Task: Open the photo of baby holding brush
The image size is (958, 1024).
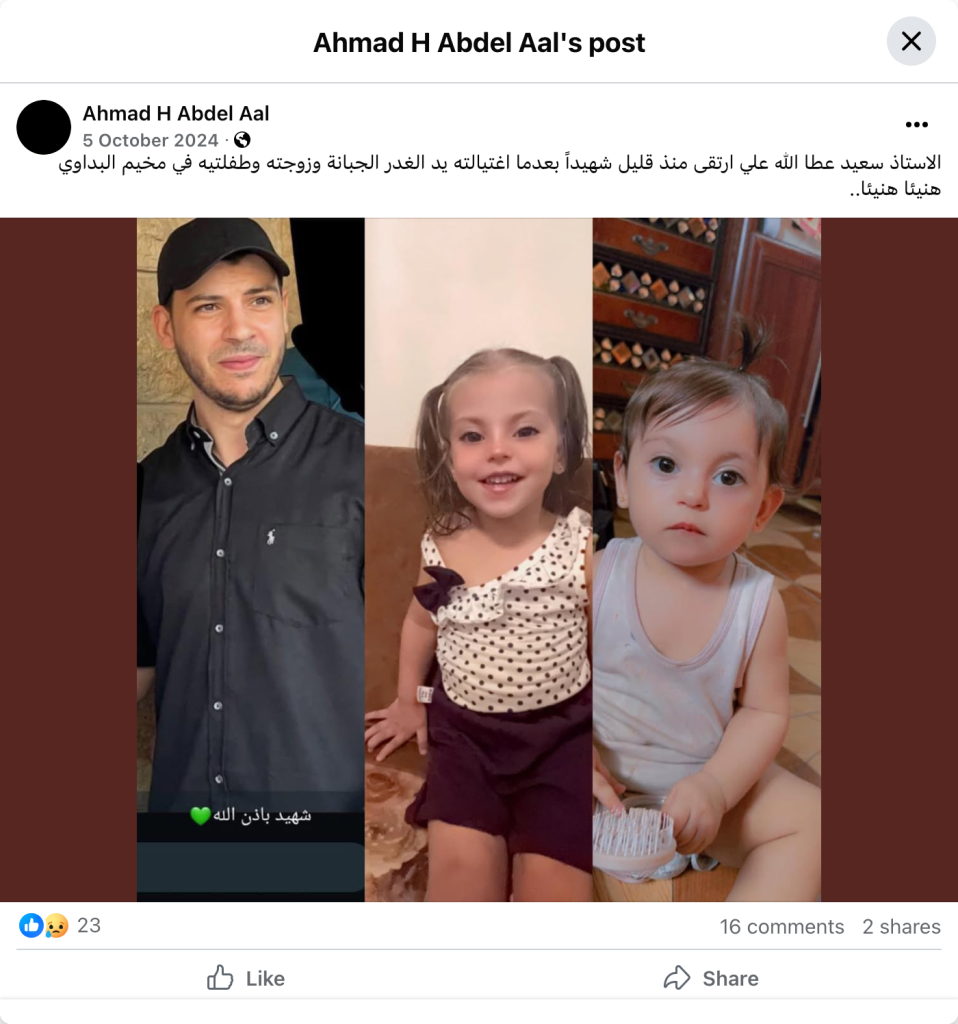Action: 707,560
